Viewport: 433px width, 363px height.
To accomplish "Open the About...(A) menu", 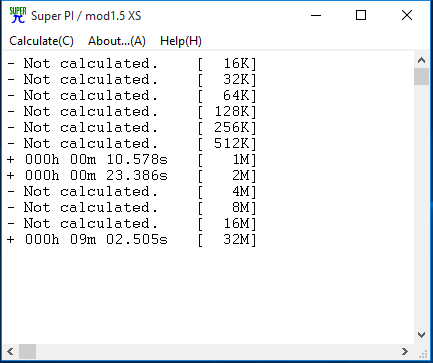I will coord(117,41).
